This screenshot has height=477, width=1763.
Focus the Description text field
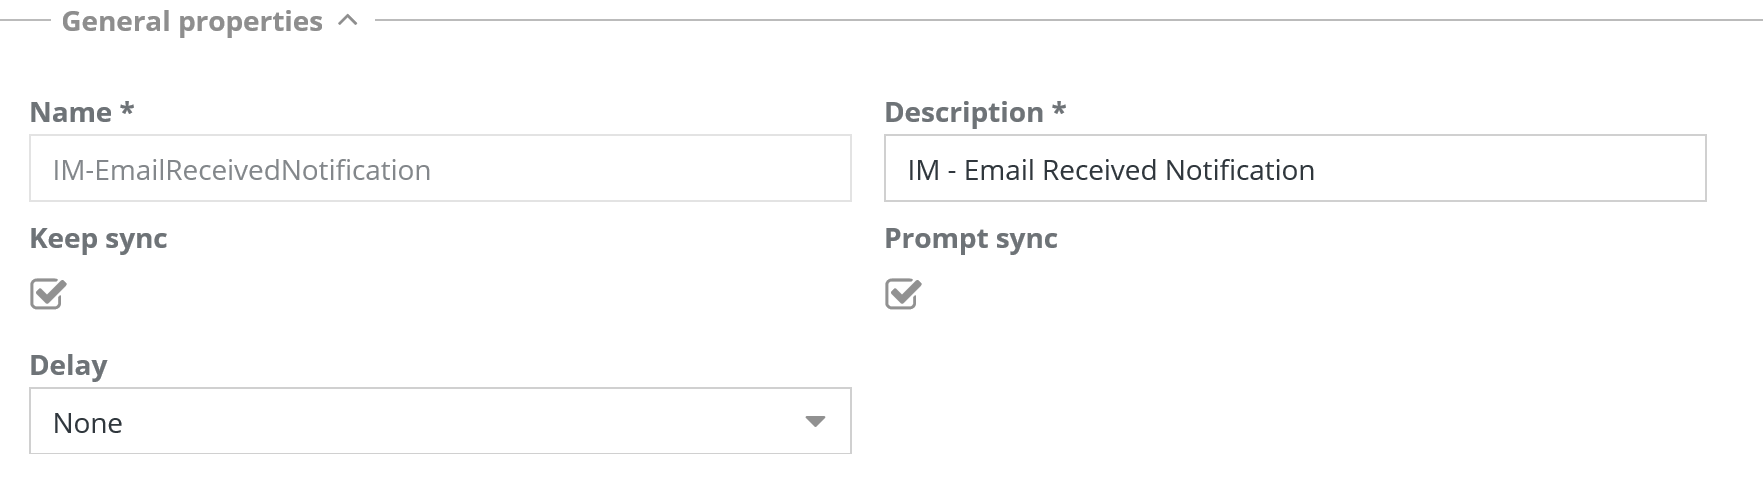pyautogui.click(x=1294, y=169)
